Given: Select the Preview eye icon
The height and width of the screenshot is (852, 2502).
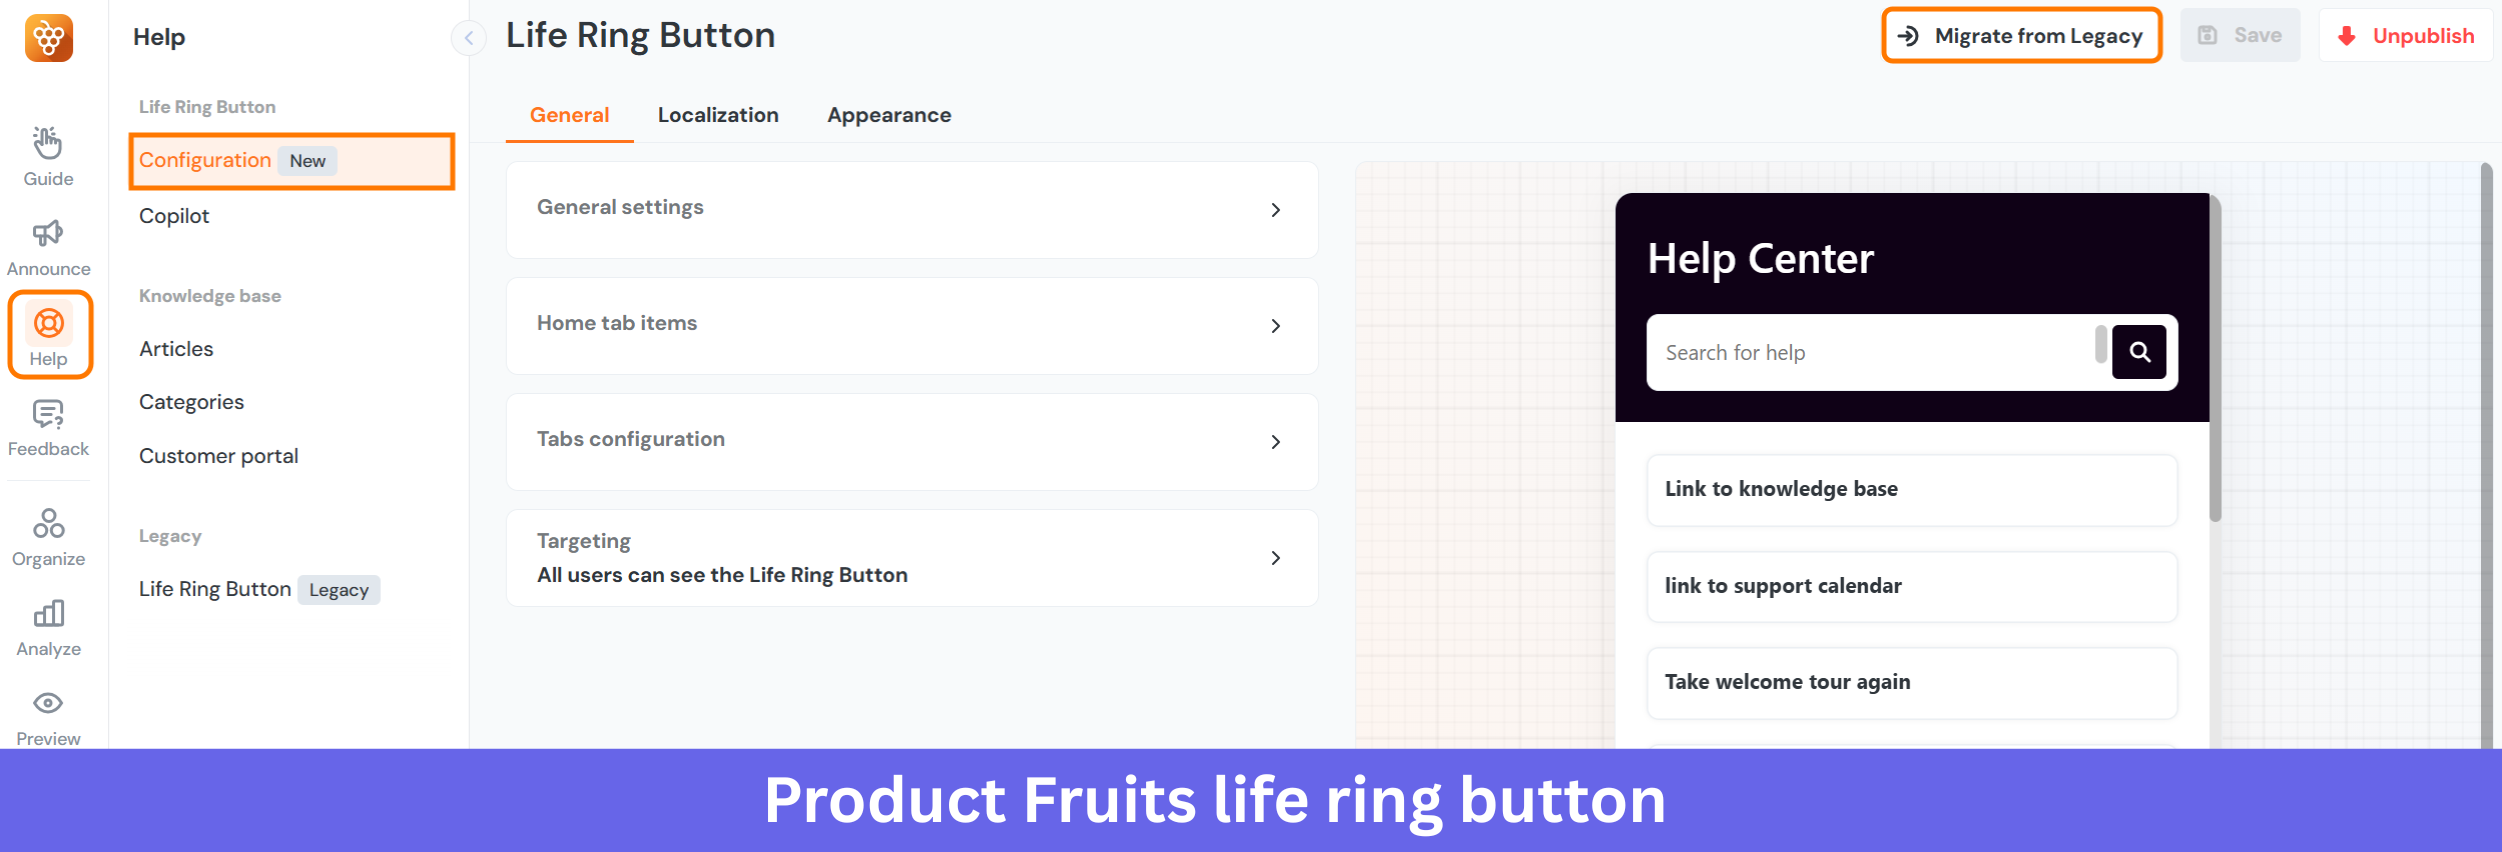Looking at the screenshot, I should [x=47, y=703].
